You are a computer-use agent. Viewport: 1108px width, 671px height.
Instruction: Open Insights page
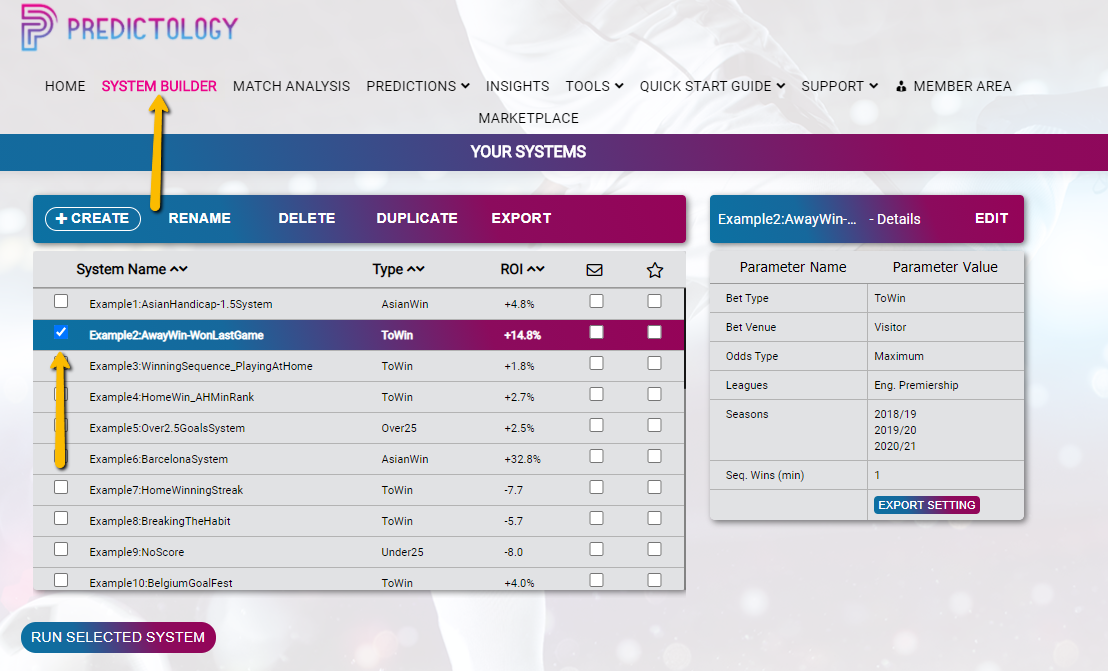coord(517,86)
